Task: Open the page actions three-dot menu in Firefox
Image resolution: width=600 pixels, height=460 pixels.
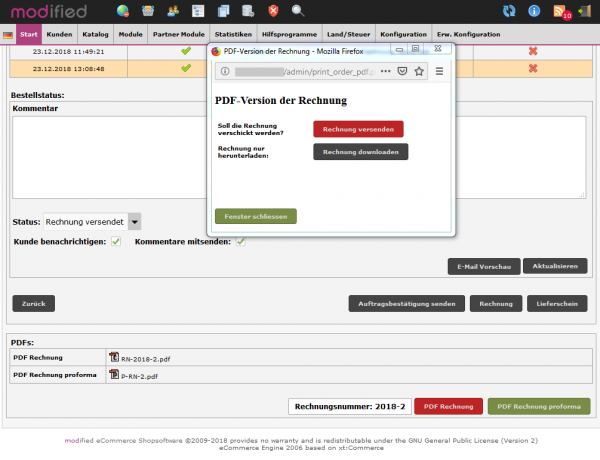Action: pos(386,71)
